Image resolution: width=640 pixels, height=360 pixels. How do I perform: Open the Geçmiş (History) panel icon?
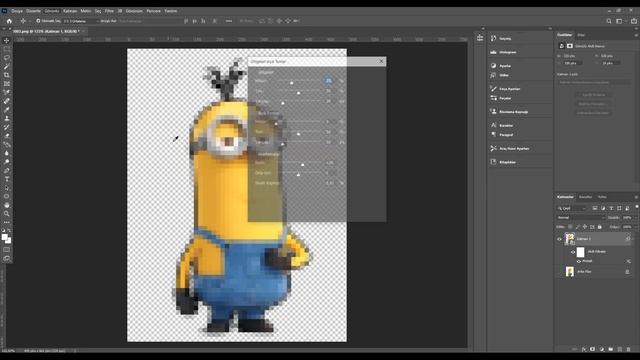click(493, 38)
